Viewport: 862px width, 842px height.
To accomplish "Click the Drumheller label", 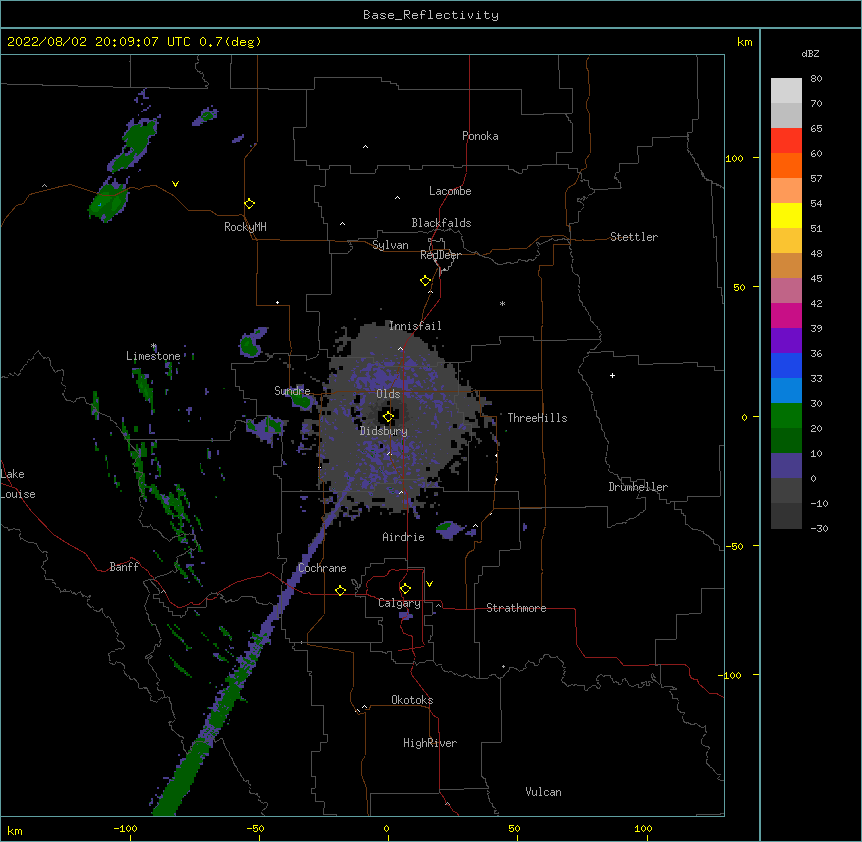I will [x=638, y=487].
